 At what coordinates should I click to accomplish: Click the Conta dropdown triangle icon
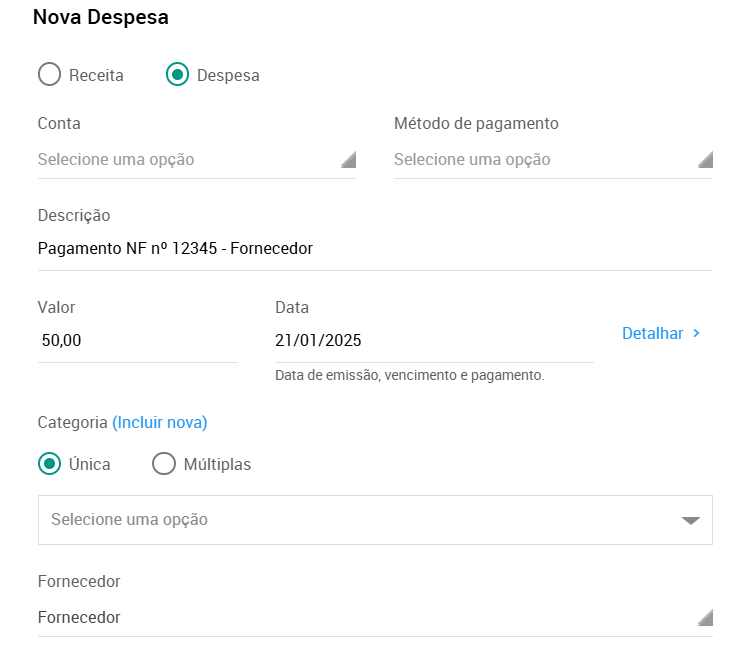349,160
